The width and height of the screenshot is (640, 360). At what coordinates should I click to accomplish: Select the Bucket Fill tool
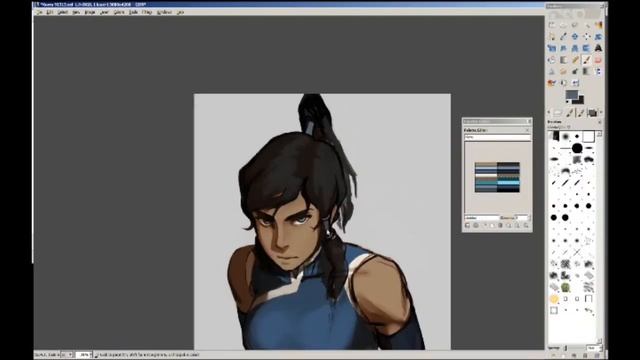(552, 60)
